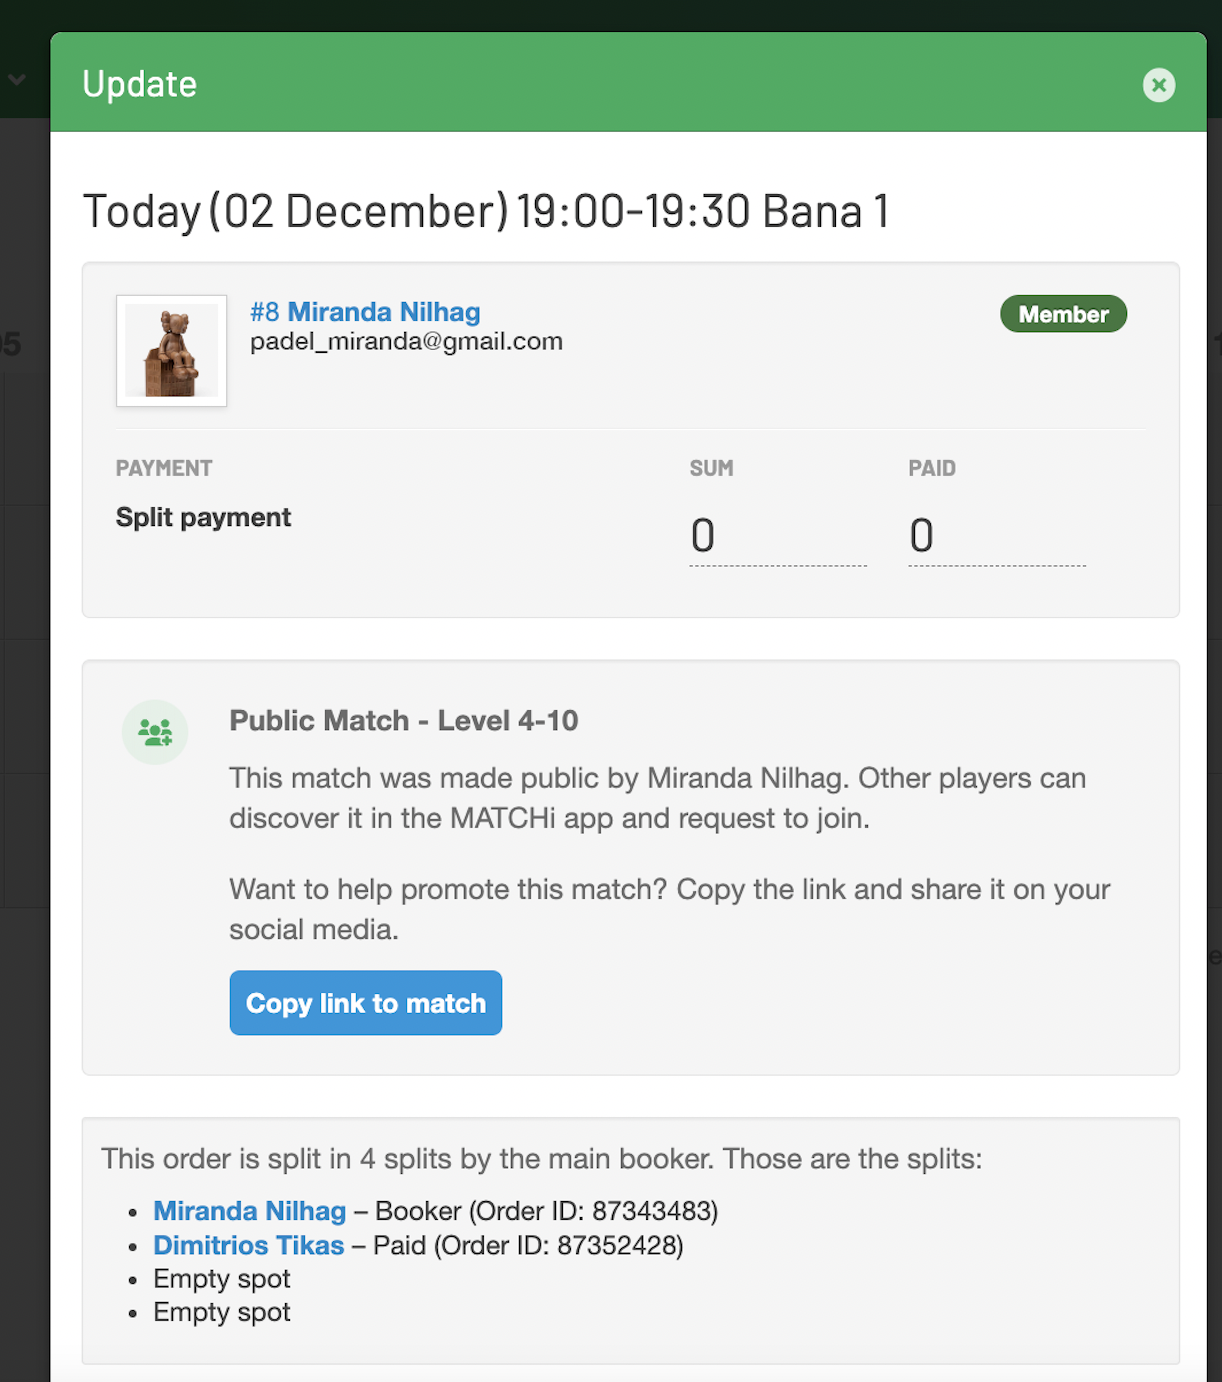This screenshot has height=1382, width=1222.
Task: Click the padel_miranda@gmail.com email text
Action: coord(406,342)
